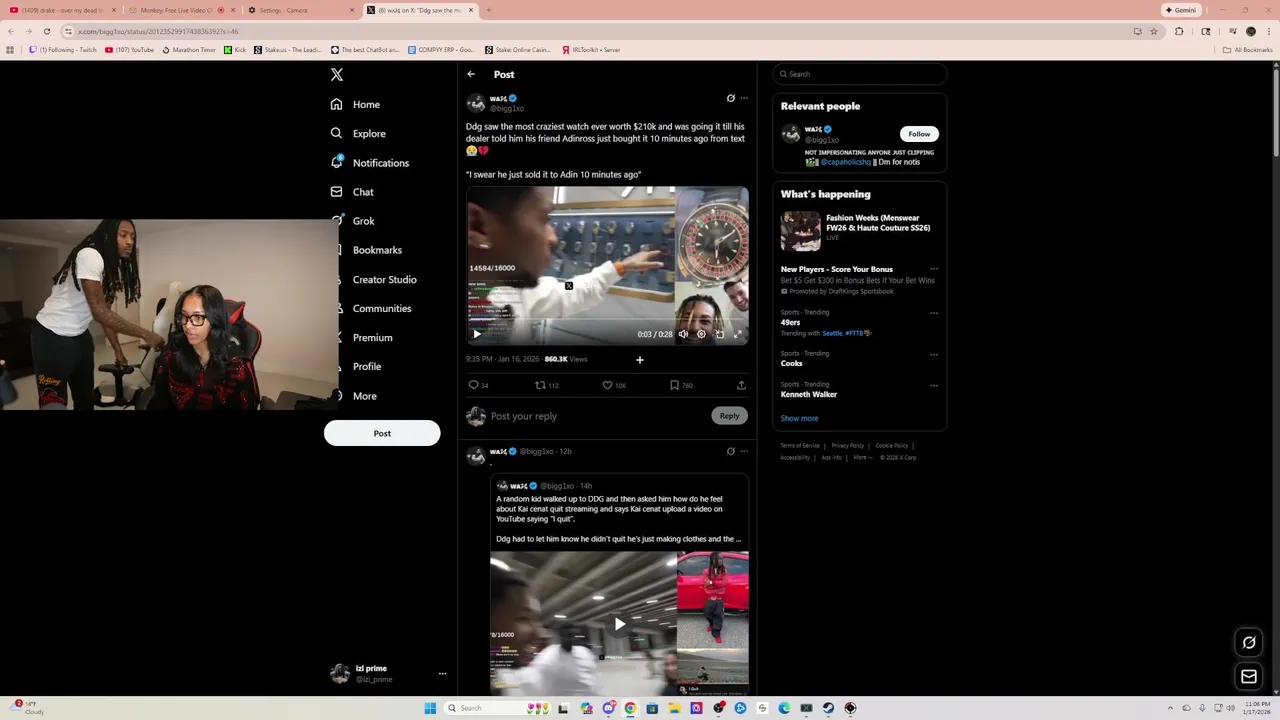Open the more options menu on main post

[744, 98]
